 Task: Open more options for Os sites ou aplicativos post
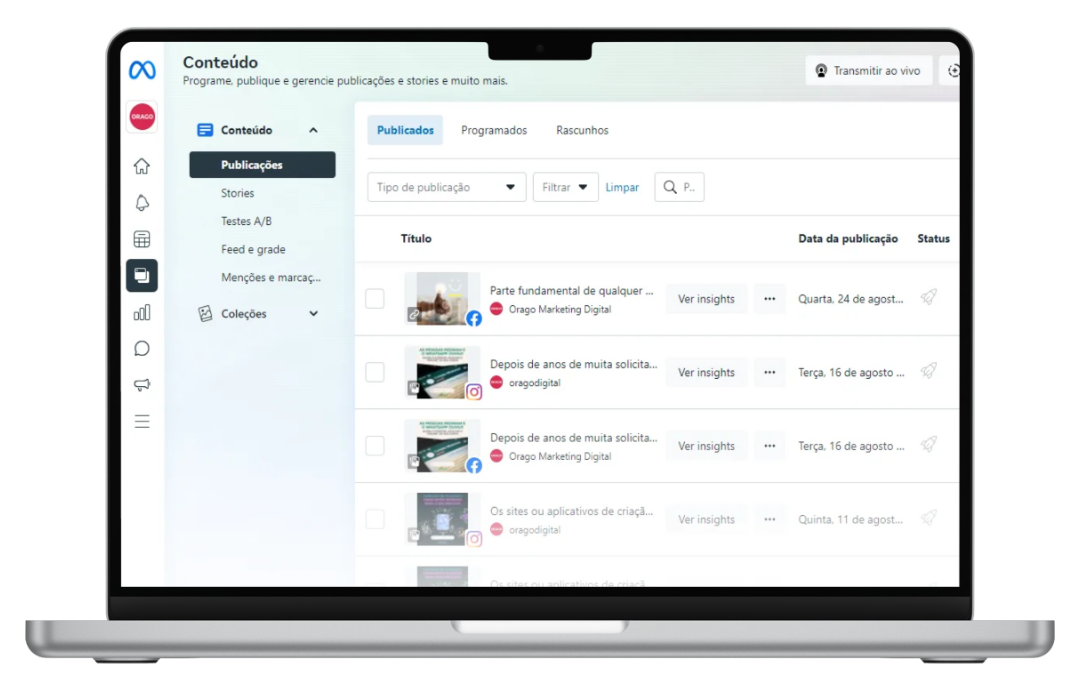[769, 519]
